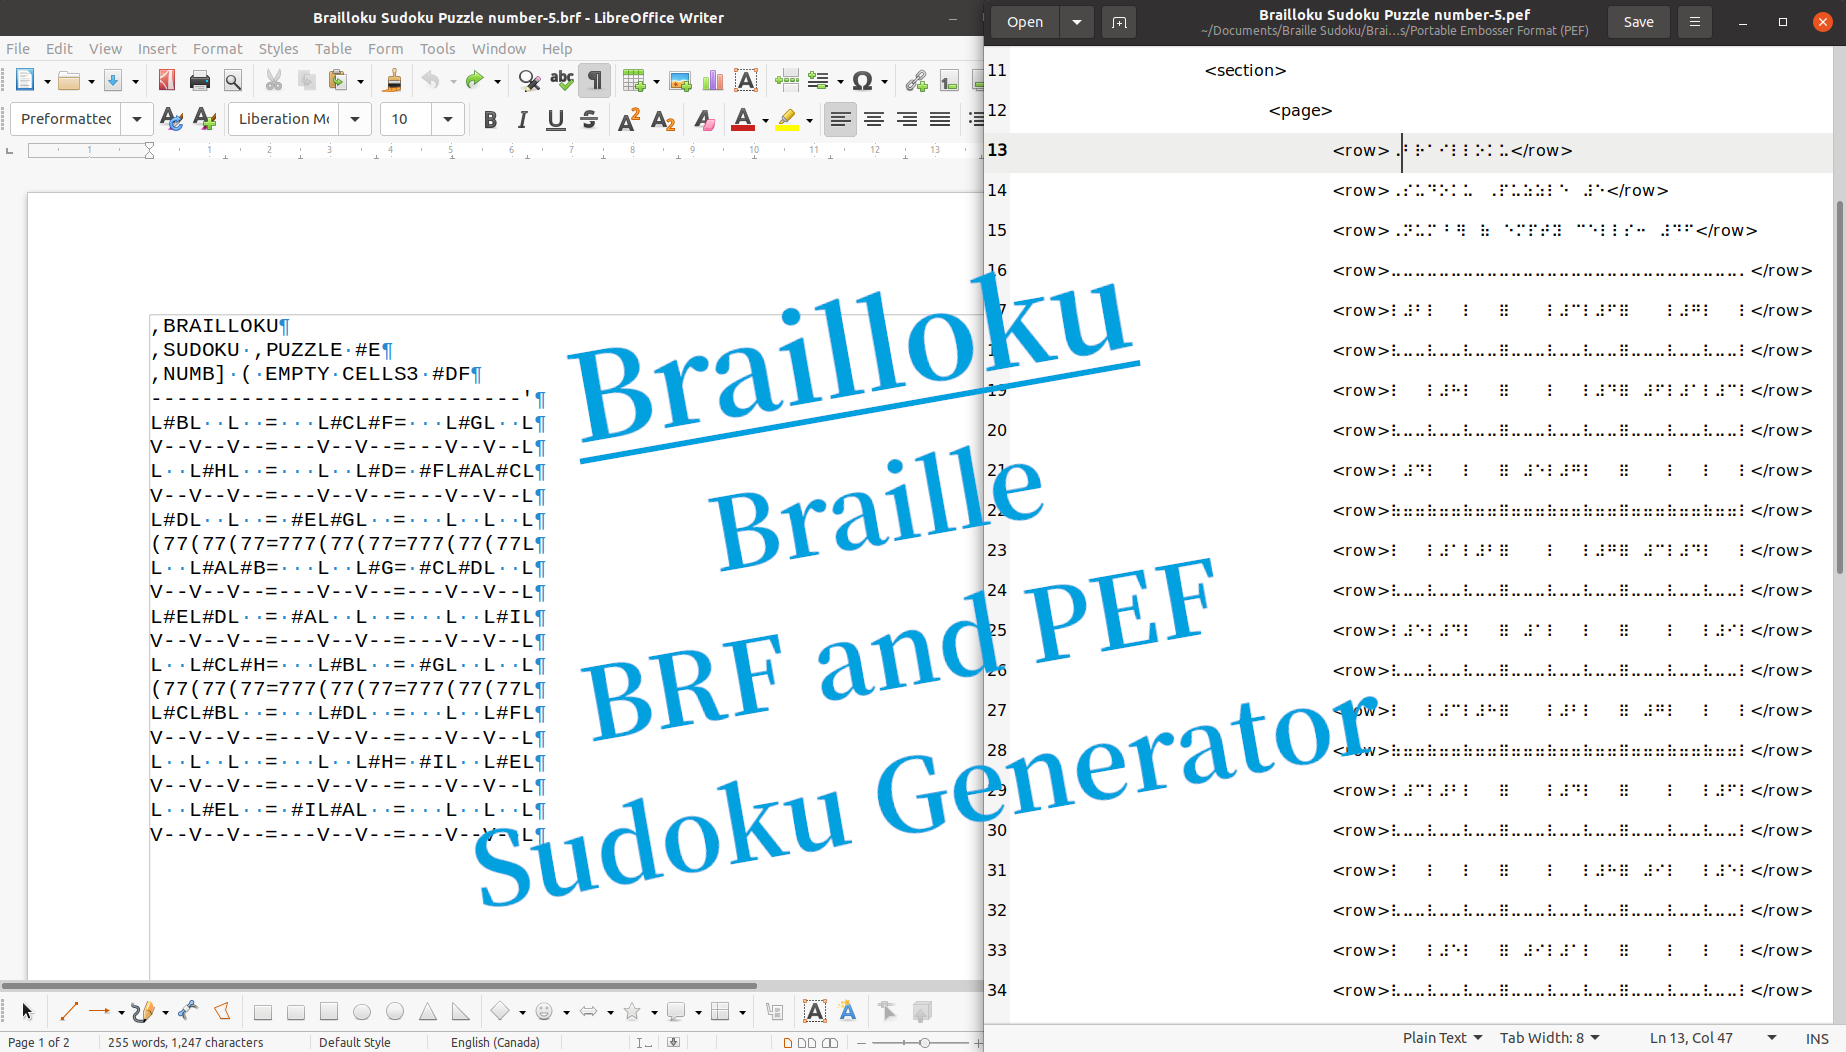Apply red font color button
The width and height of the screenshot is (1846, 1052).
pyautogui.click(x=743, y=120)
